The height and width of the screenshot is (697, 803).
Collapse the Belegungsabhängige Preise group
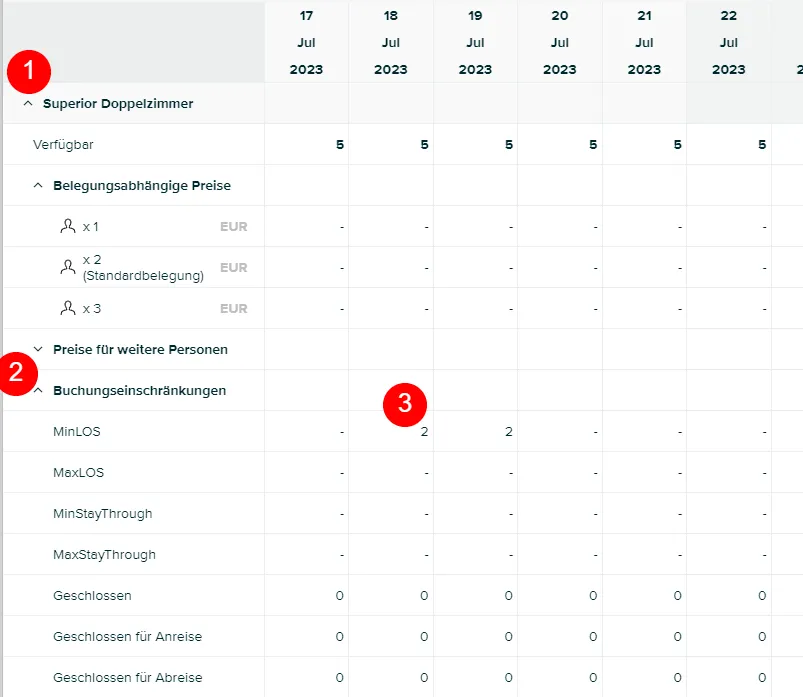(38, 185)
